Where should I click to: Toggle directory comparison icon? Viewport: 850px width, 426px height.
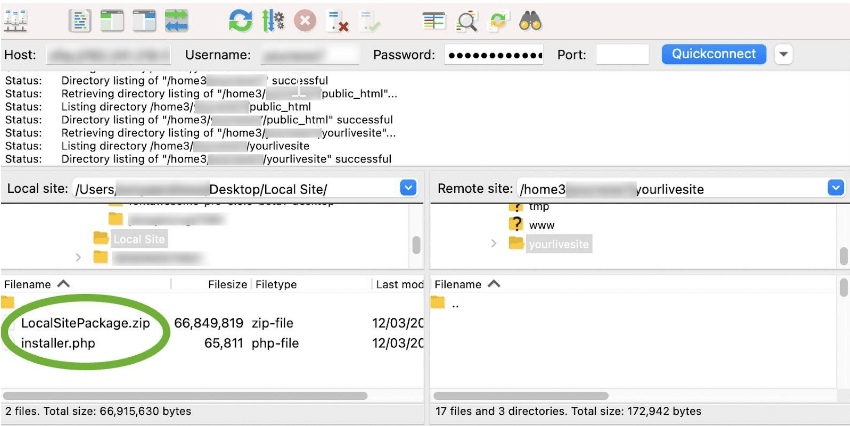466,21
